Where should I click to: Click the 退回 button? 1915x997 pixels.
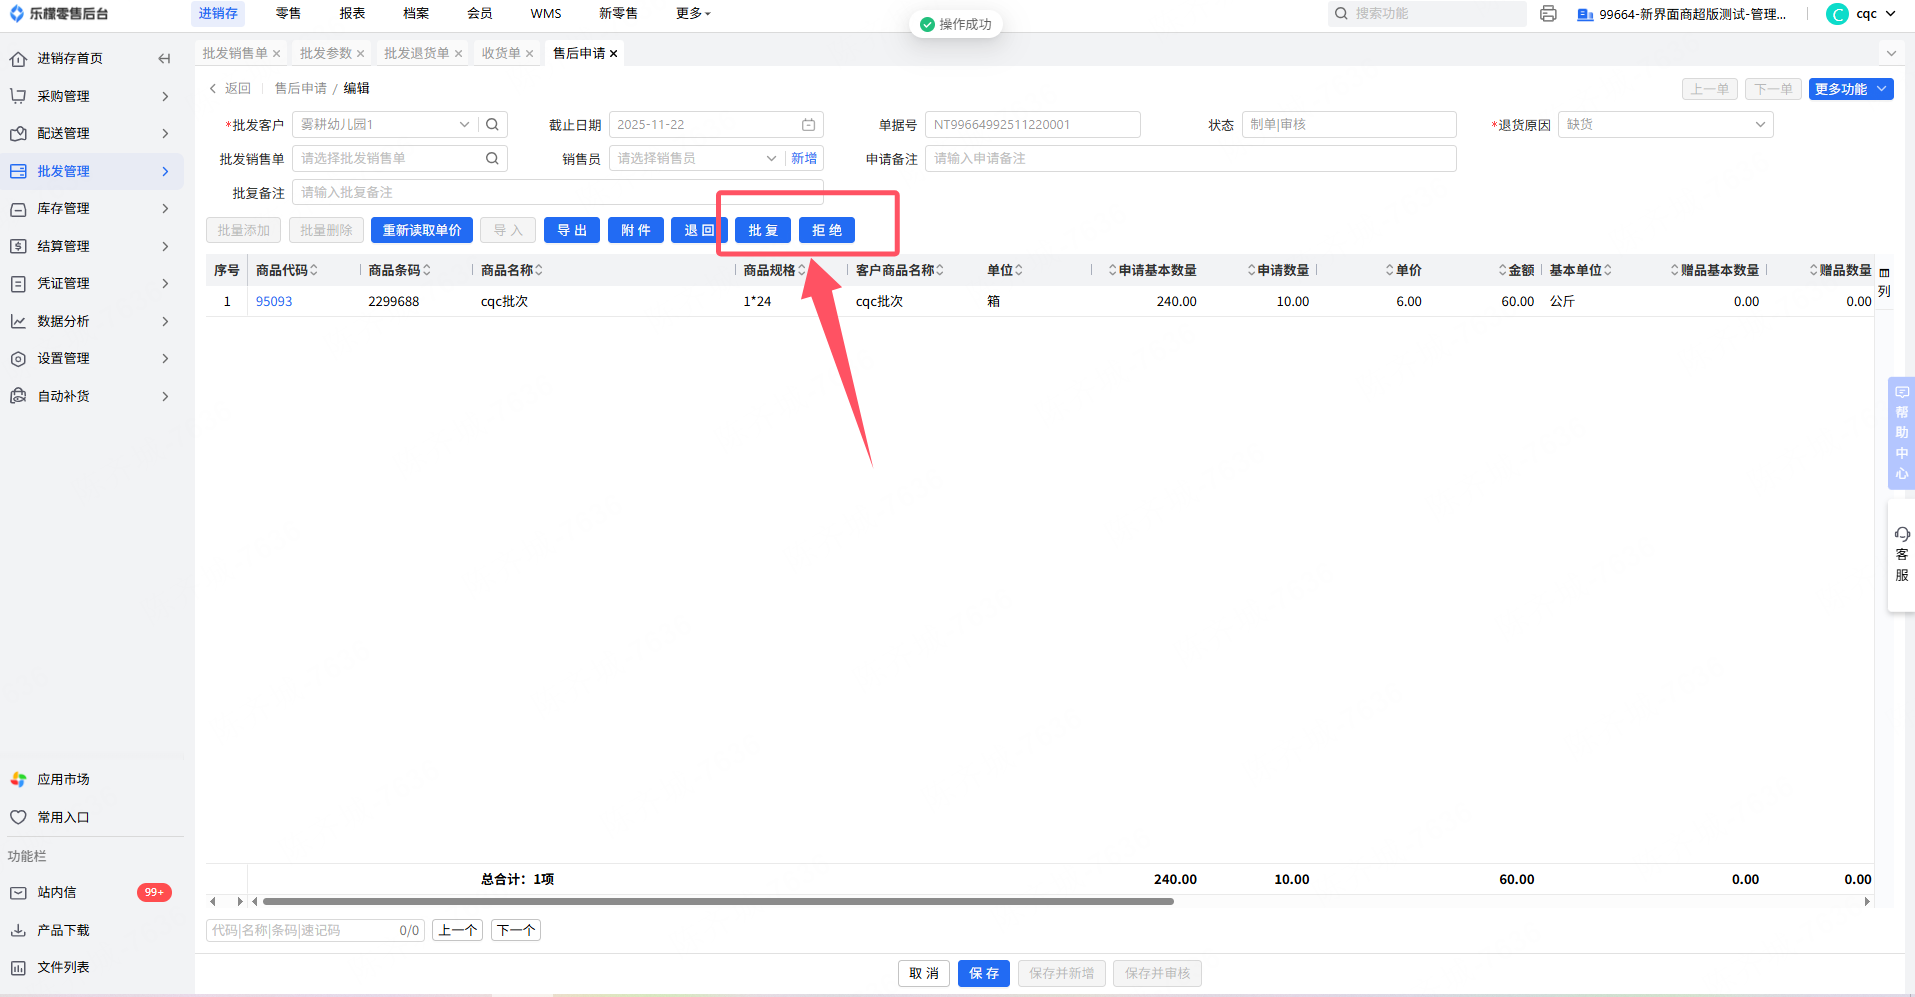699,230
